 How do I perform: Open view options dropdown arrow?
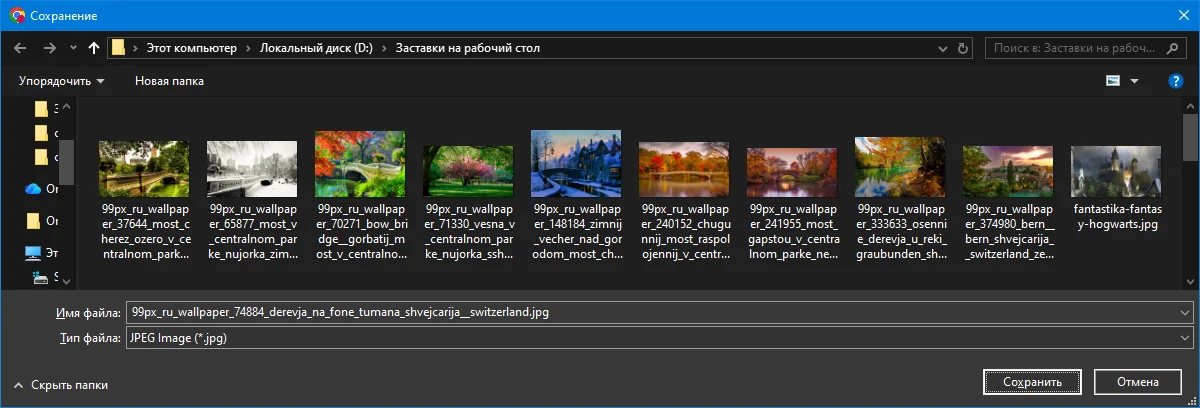point(1134,81)
